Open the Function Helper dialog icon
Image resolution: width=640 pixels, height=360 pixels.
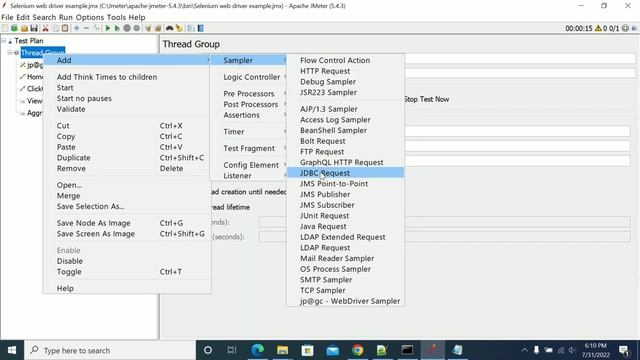click(191, 28)
